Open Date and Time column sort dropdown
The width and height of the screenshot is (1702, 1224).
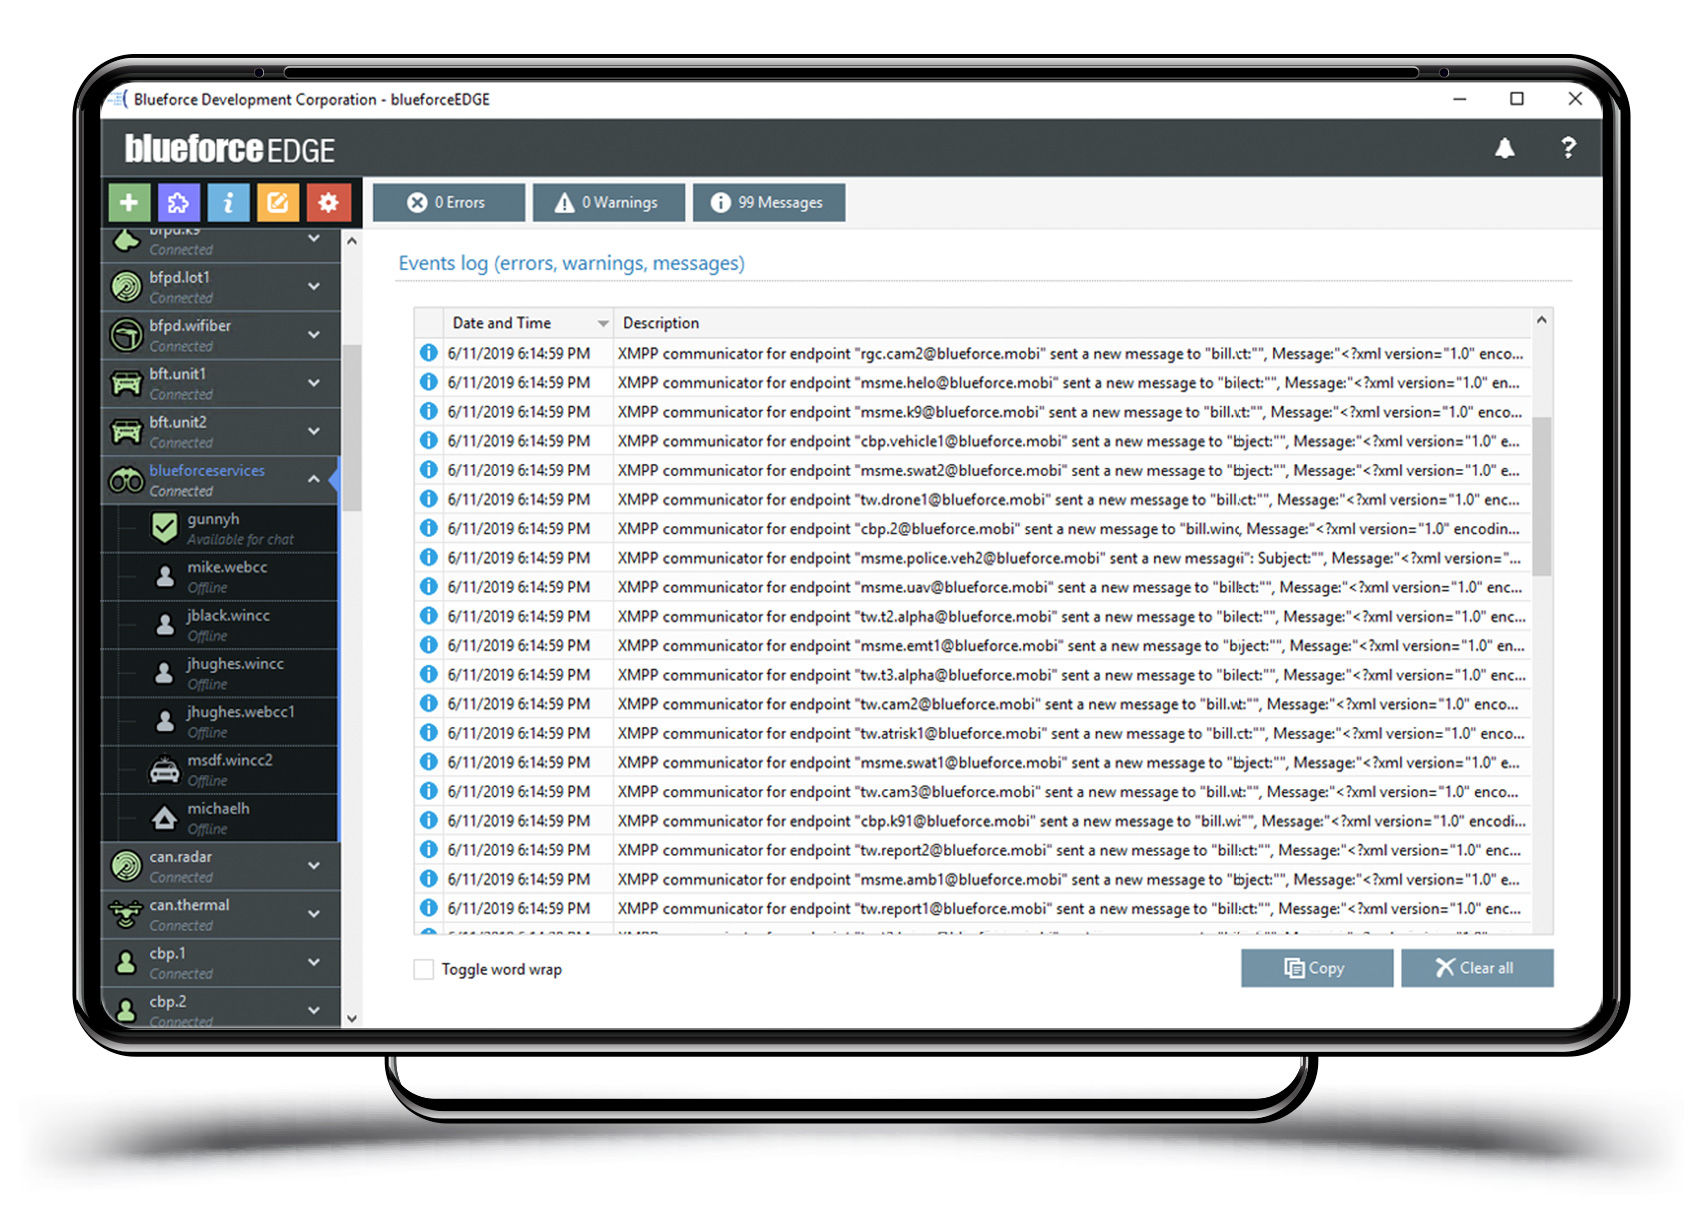[x=603, y=323]
